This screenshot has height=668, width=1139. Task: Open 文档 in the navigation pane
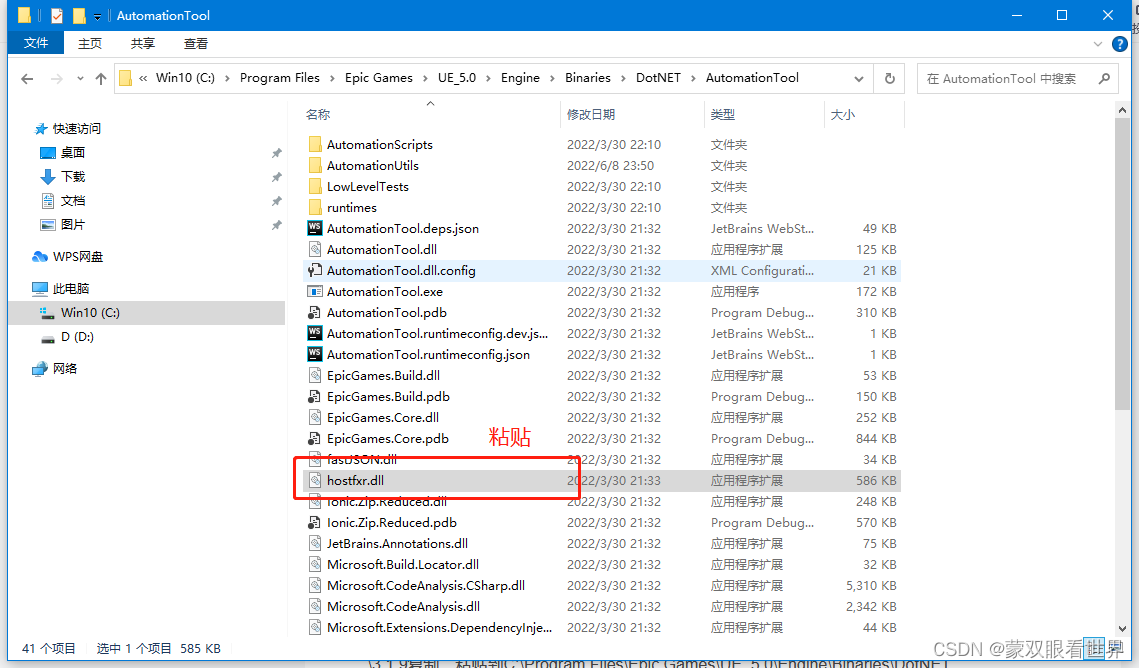point(73,200)
